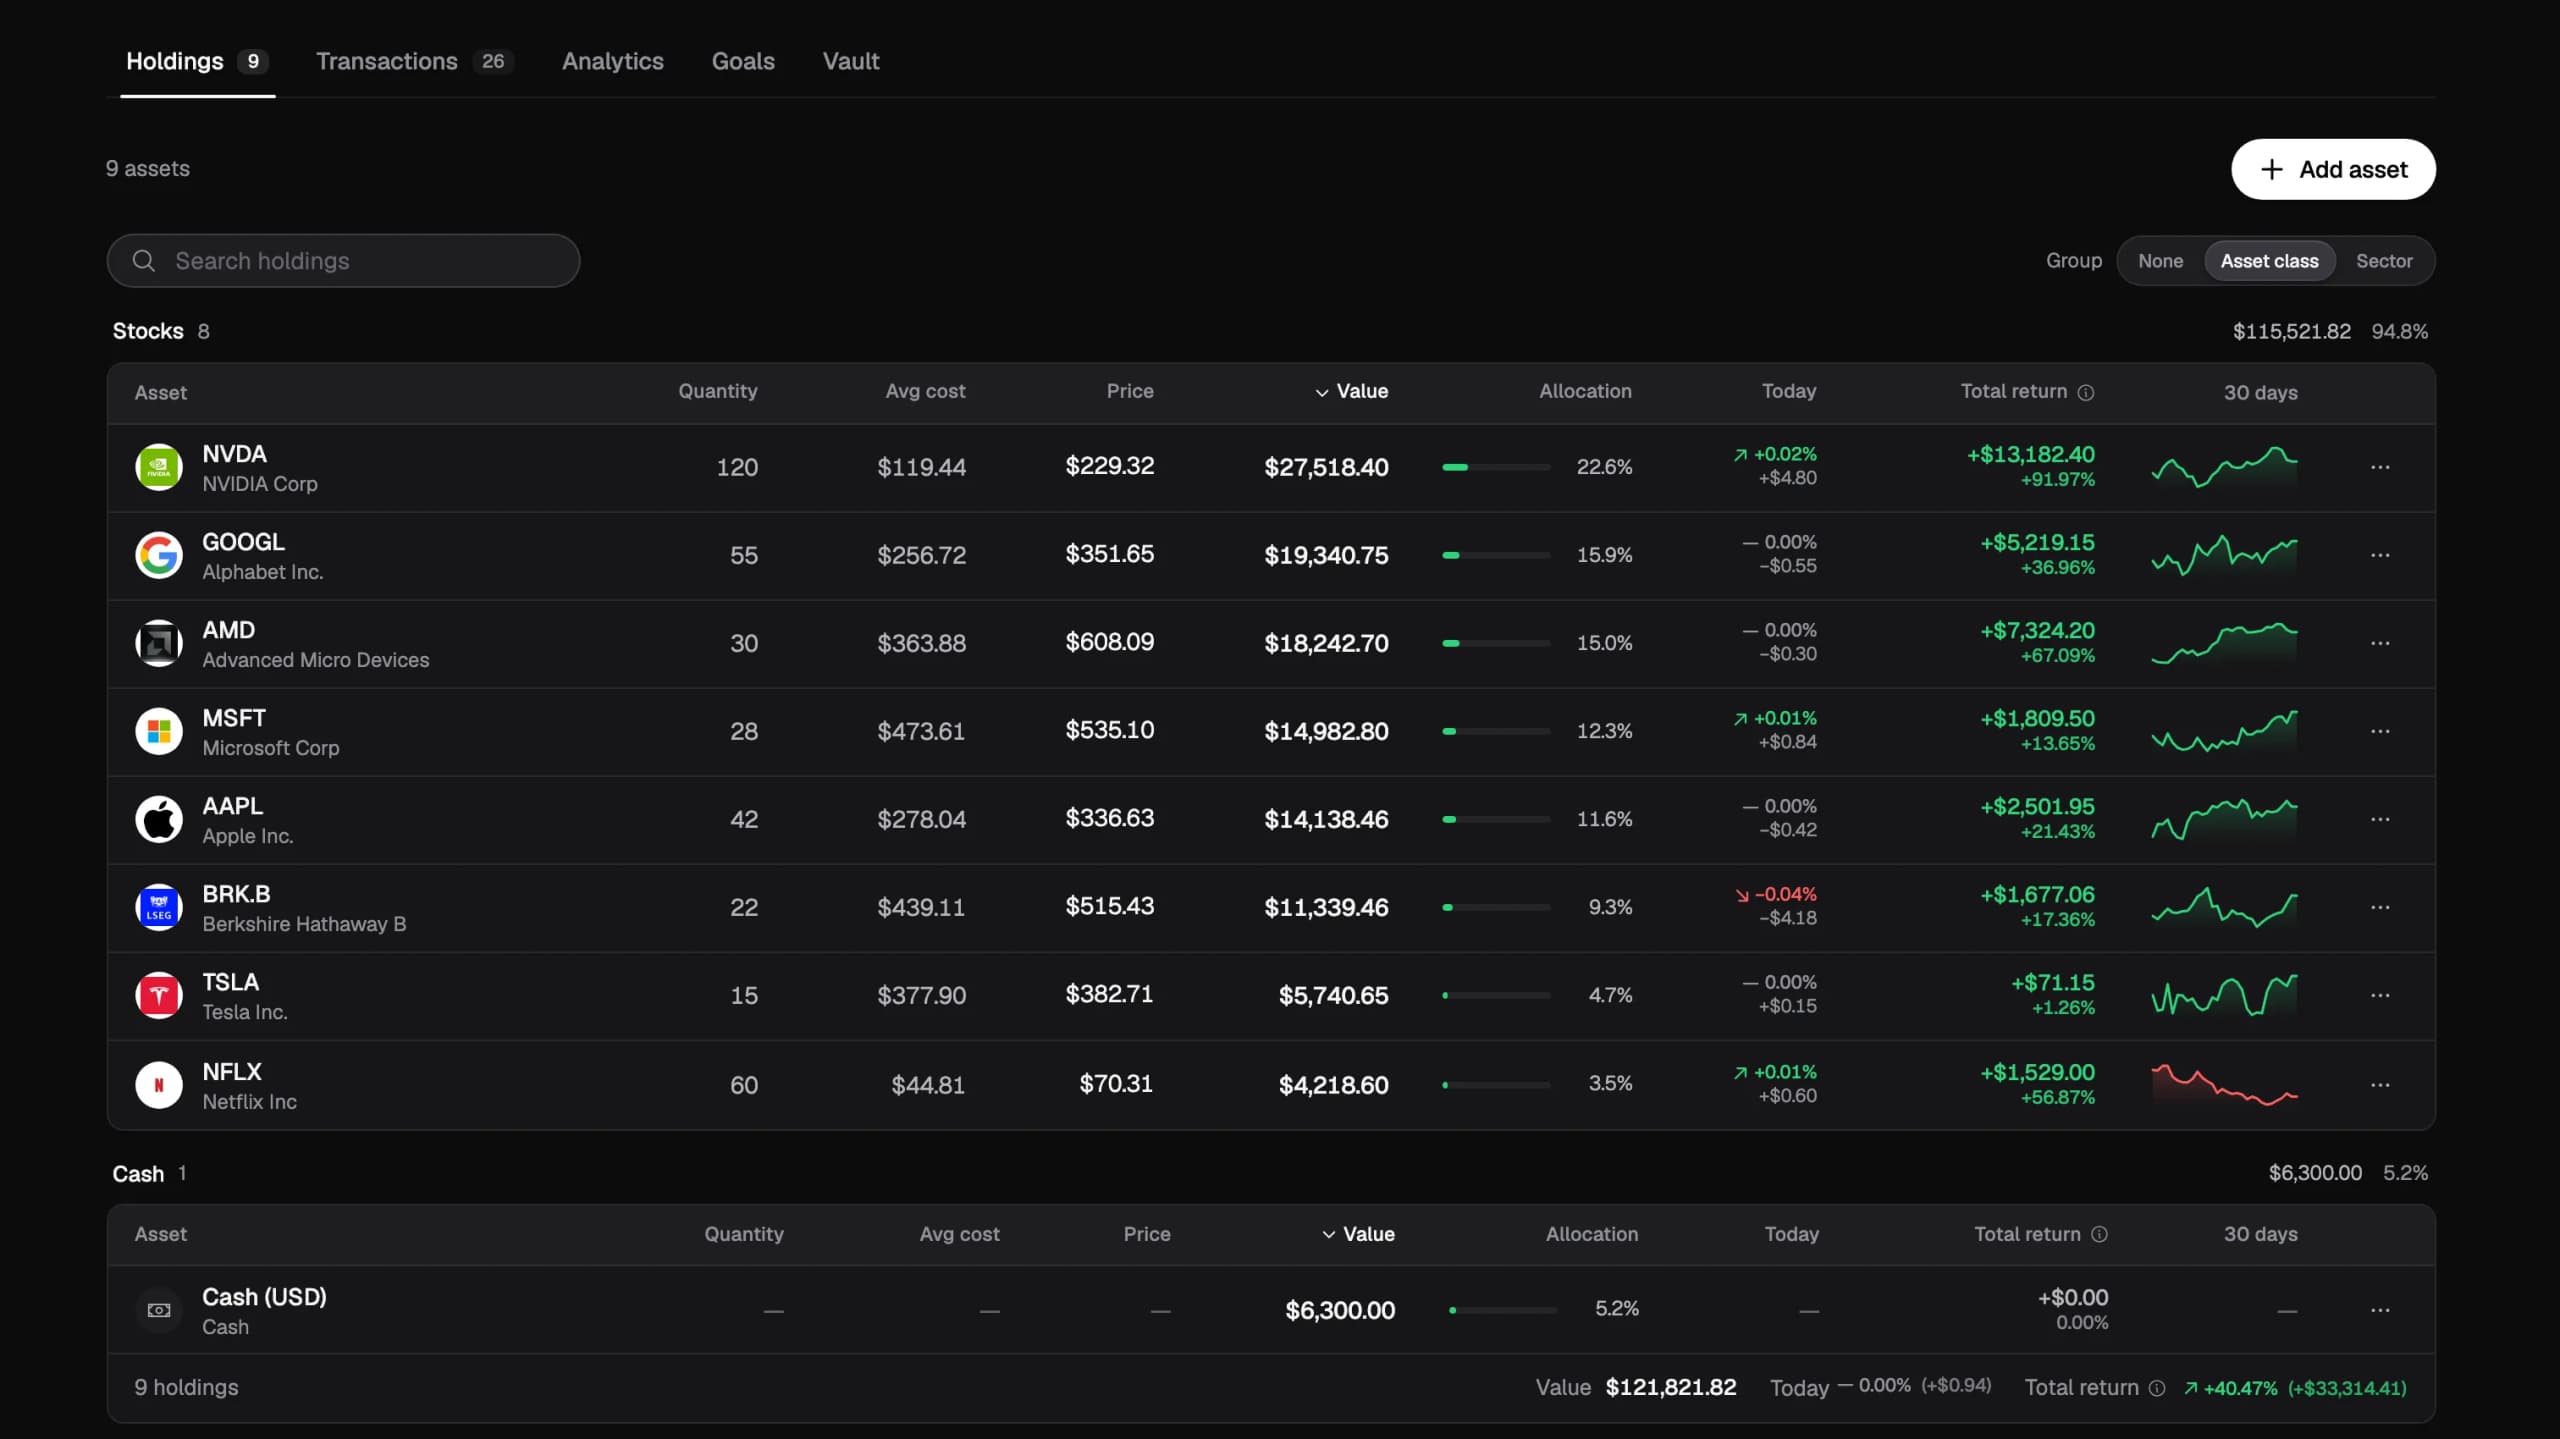The height and width of the screenshot is (1439, 2560).
Task: Open the three-dot menu for TSLA row
Action: (2380, 995)
